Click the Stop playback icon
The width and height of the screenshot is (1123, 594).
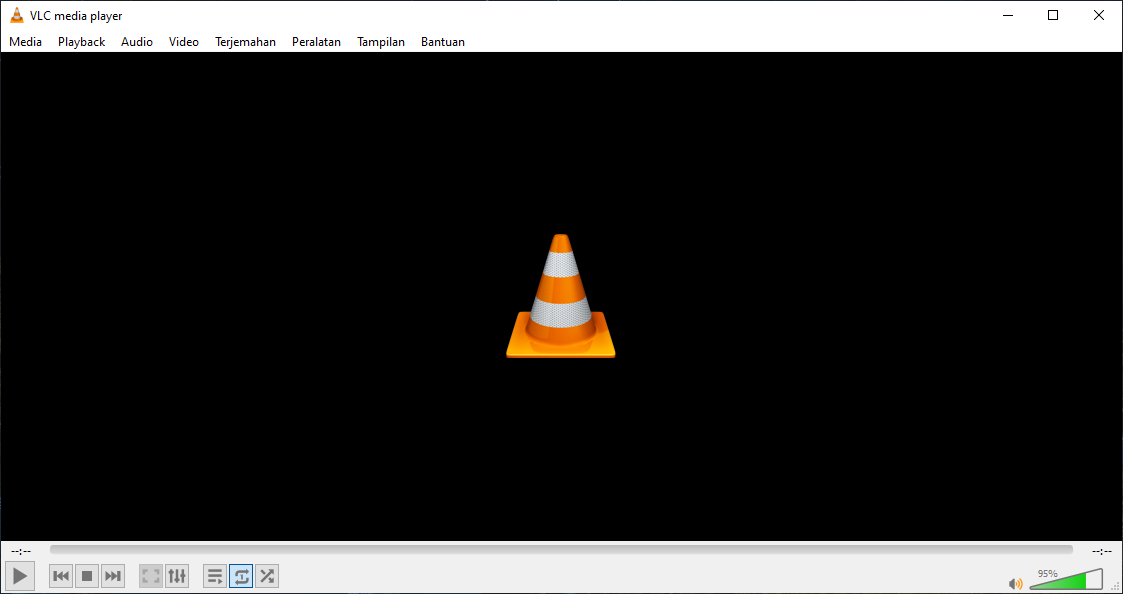pos(86,575)
